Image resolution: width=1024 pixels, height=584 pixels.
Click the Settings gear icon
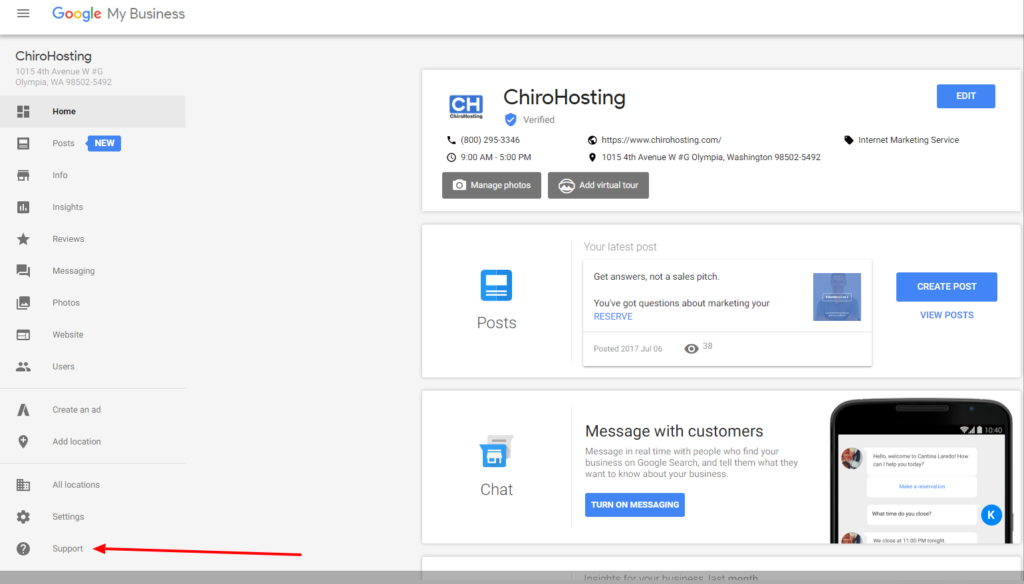click(23, 517)
